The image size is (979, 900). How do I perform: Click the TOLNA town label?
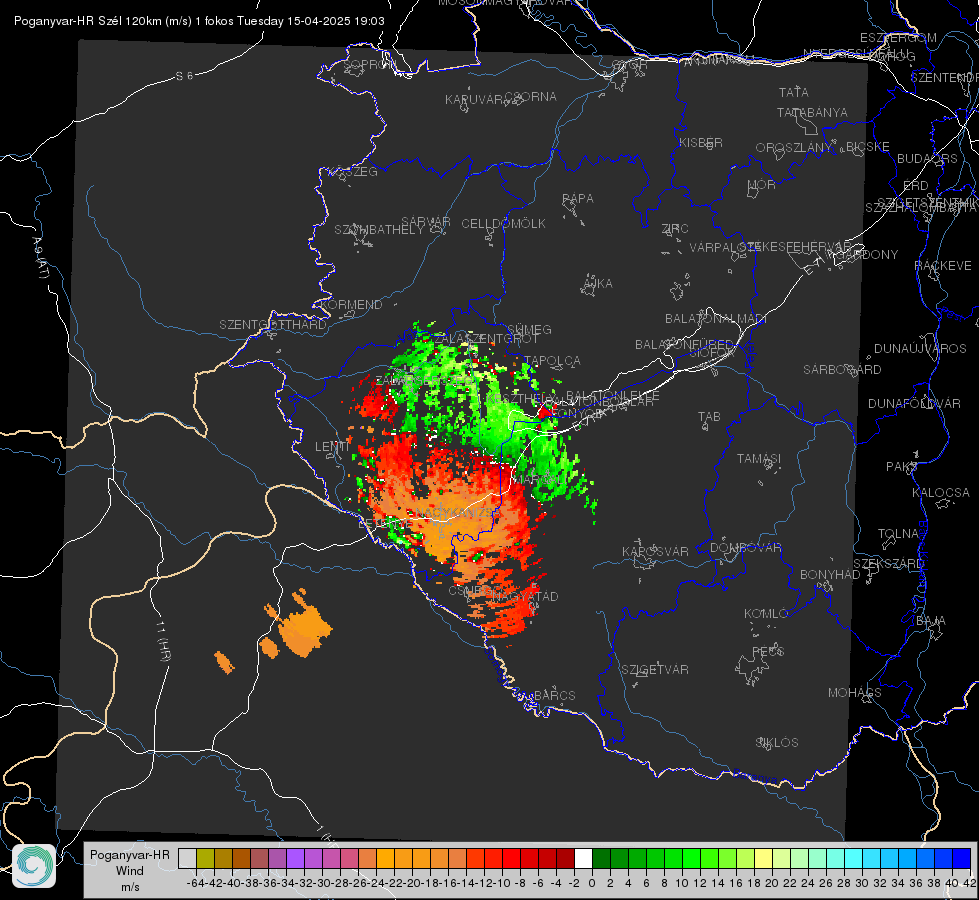pyautogui.click(x=898, y=534)
